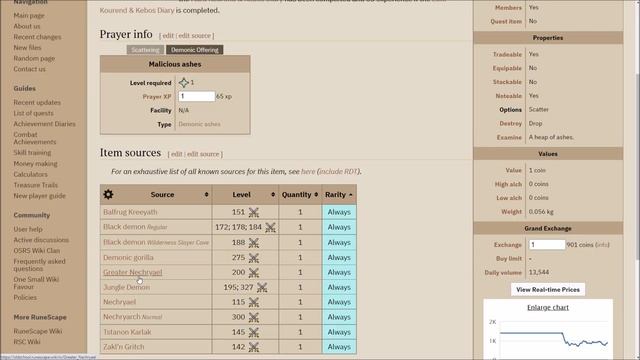Screen dimensions: 640x360
Task: Open Contact us sidebar link
Action: [x=30, y=69]
